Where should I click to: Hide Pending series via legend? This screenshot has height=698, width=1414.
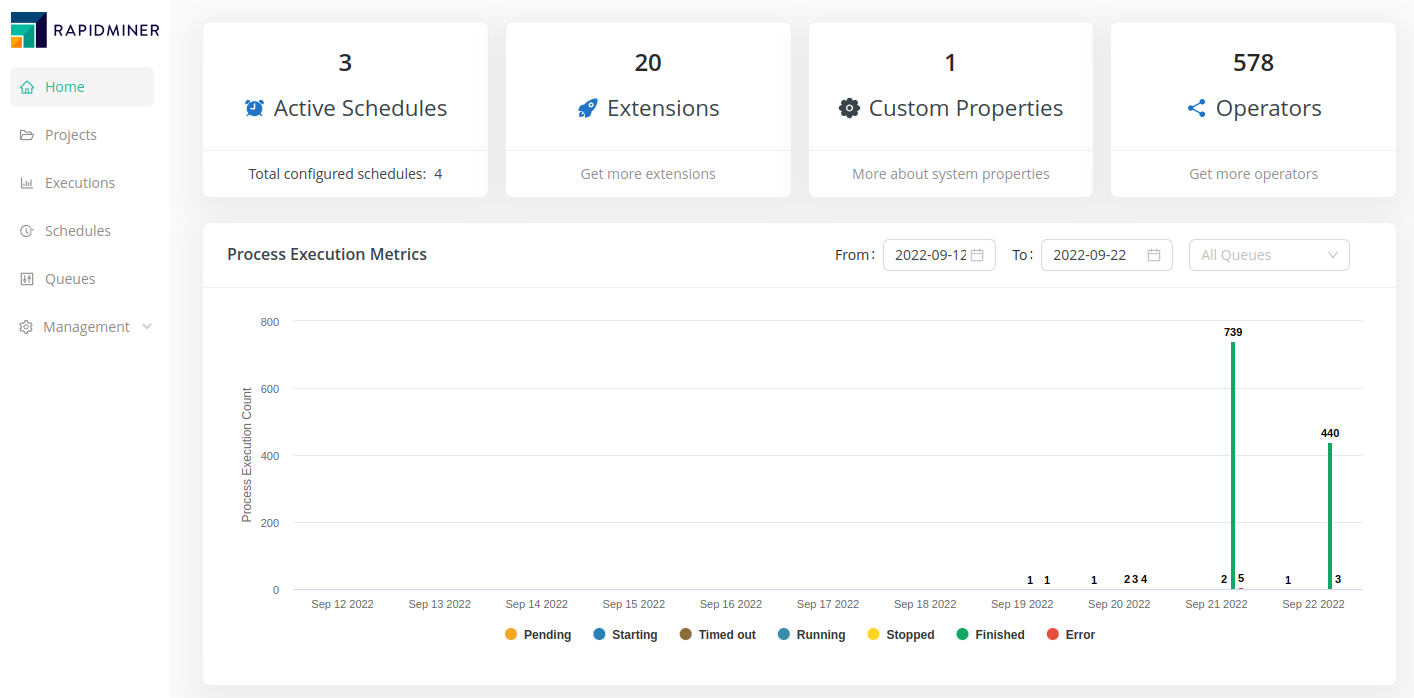537,635
